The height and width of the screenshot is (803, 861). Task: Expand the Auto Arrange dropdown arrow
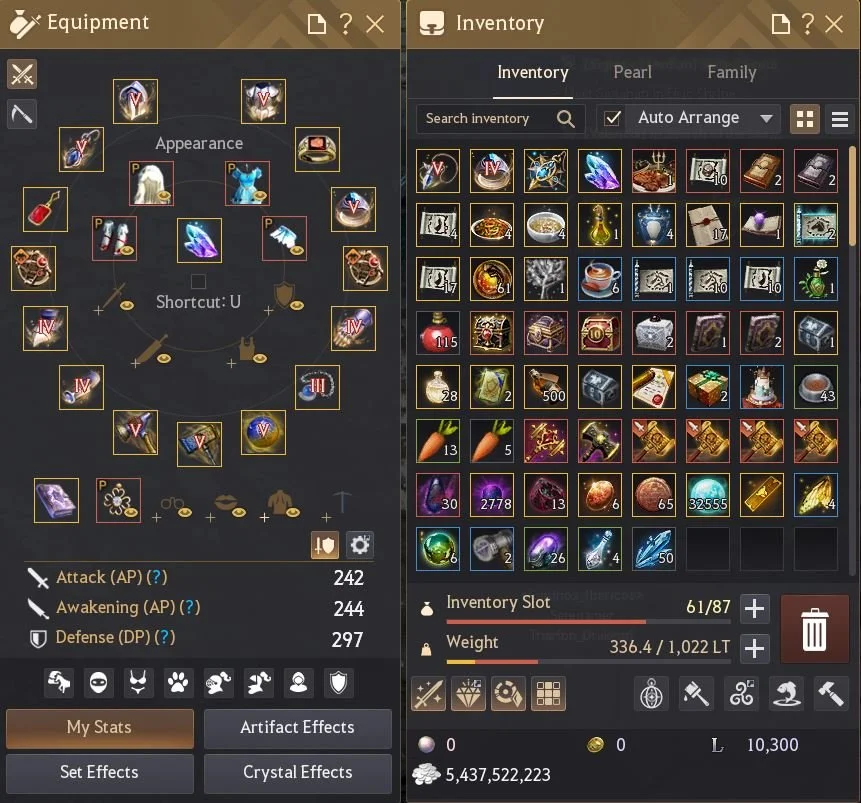(767, 118)
